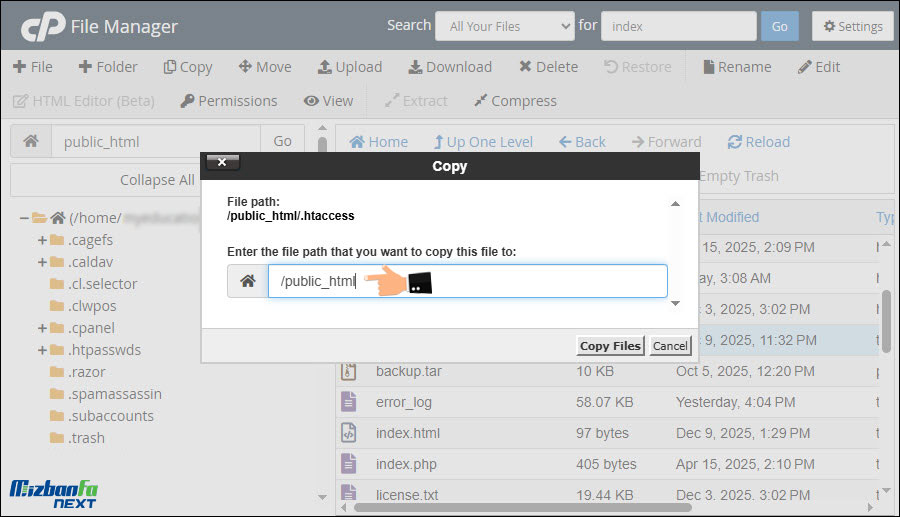Select the .spamassassin folder in tree
Screen dimensions: 900x517
[x=114, y=394]
